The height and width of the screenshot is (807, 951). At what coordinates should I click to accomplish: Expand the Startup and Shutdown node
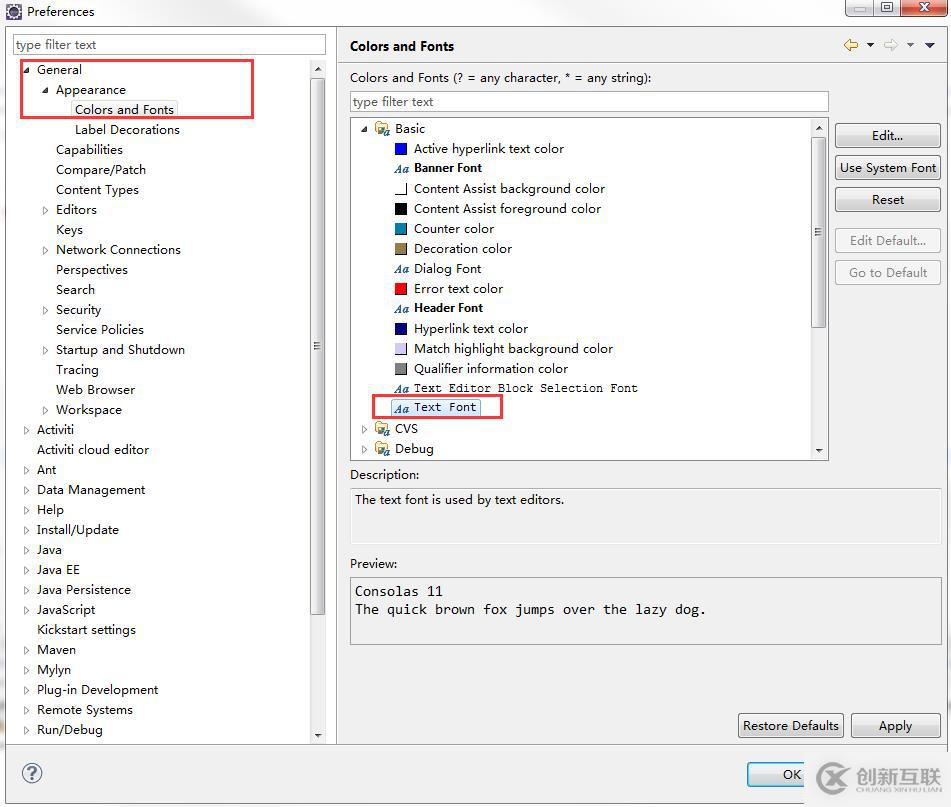point(45,350)
